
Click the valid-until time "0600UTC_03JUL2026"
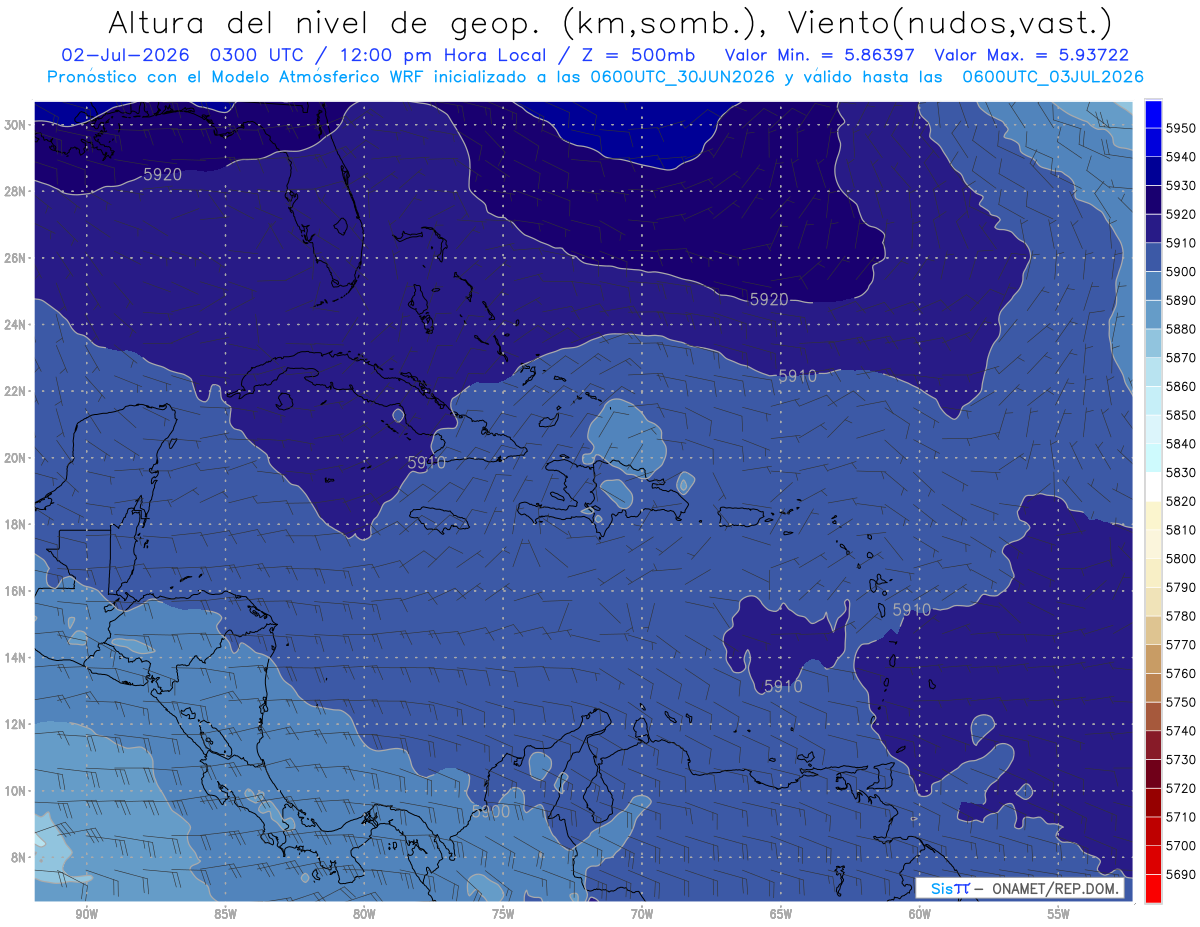pos(1053,77)
